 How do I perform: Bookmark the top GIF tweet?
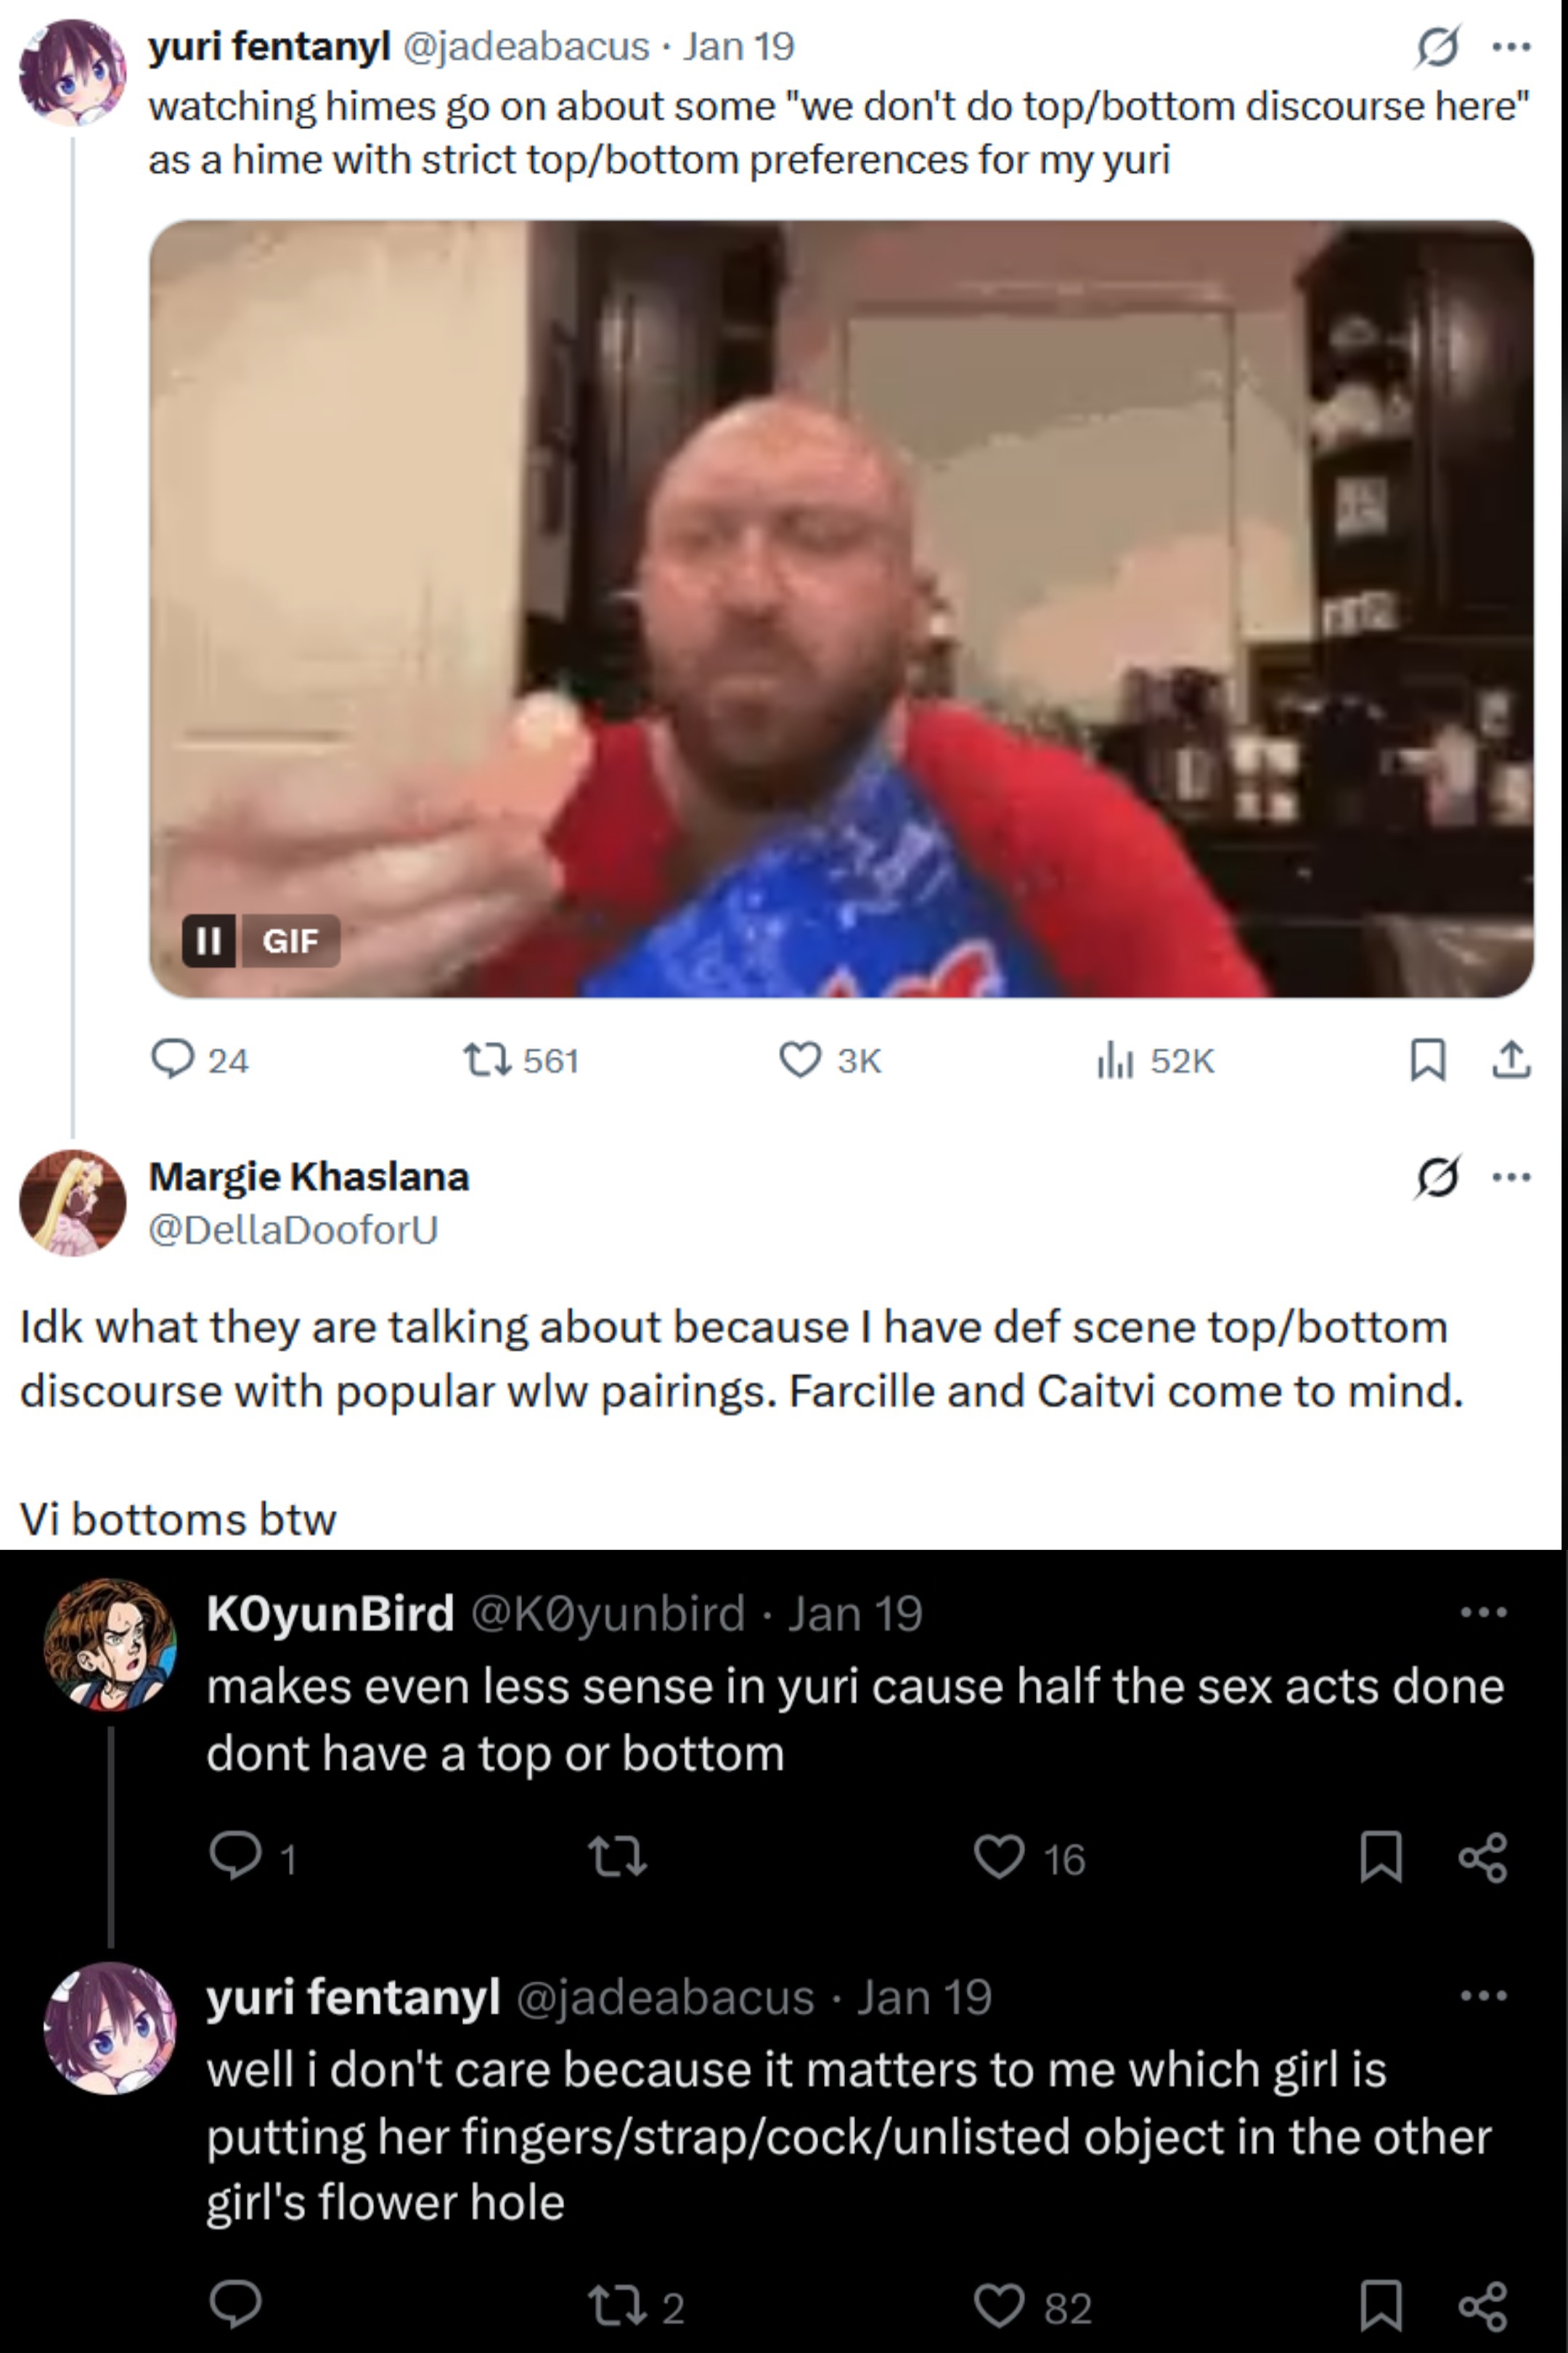tap(1427, 1059)
